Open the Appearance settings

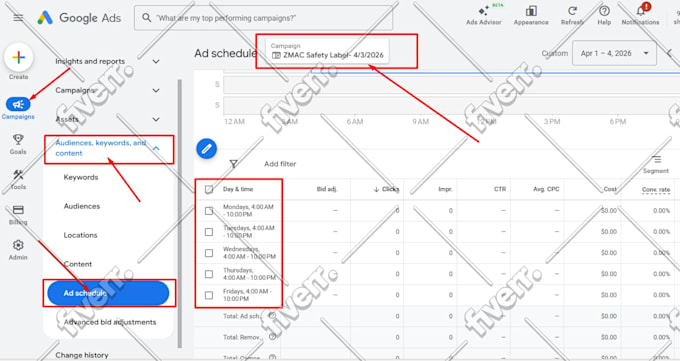click(x=531, y=15)
